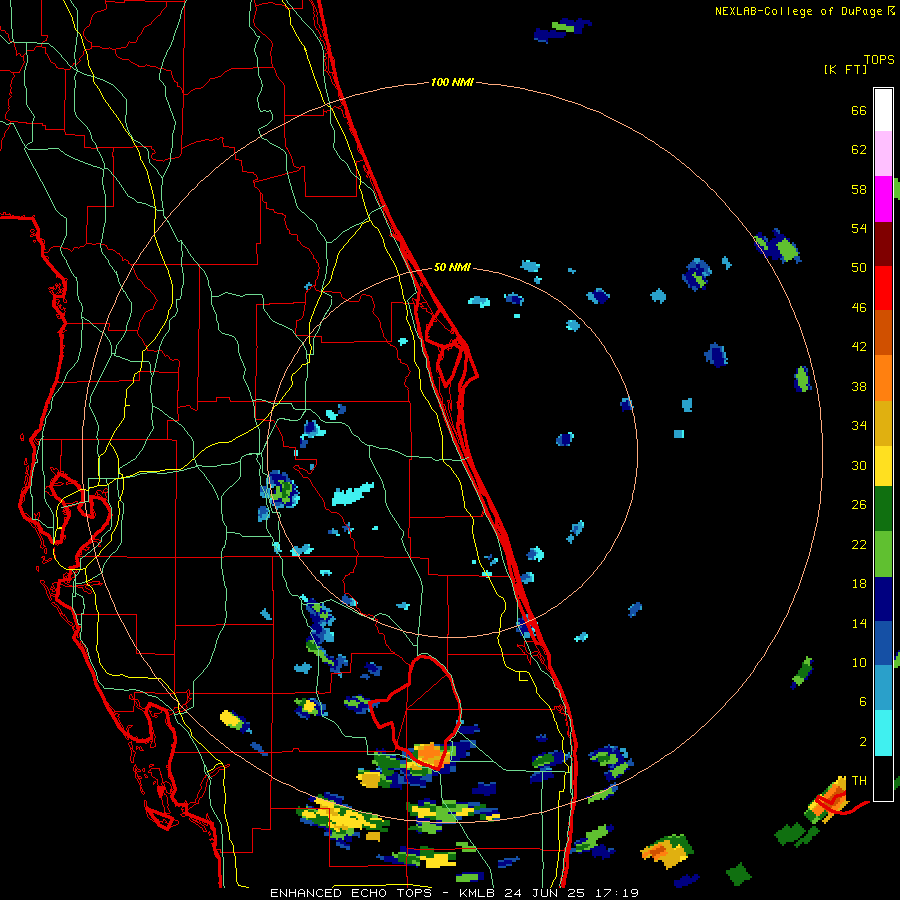Click the '30' scale number

859,465
